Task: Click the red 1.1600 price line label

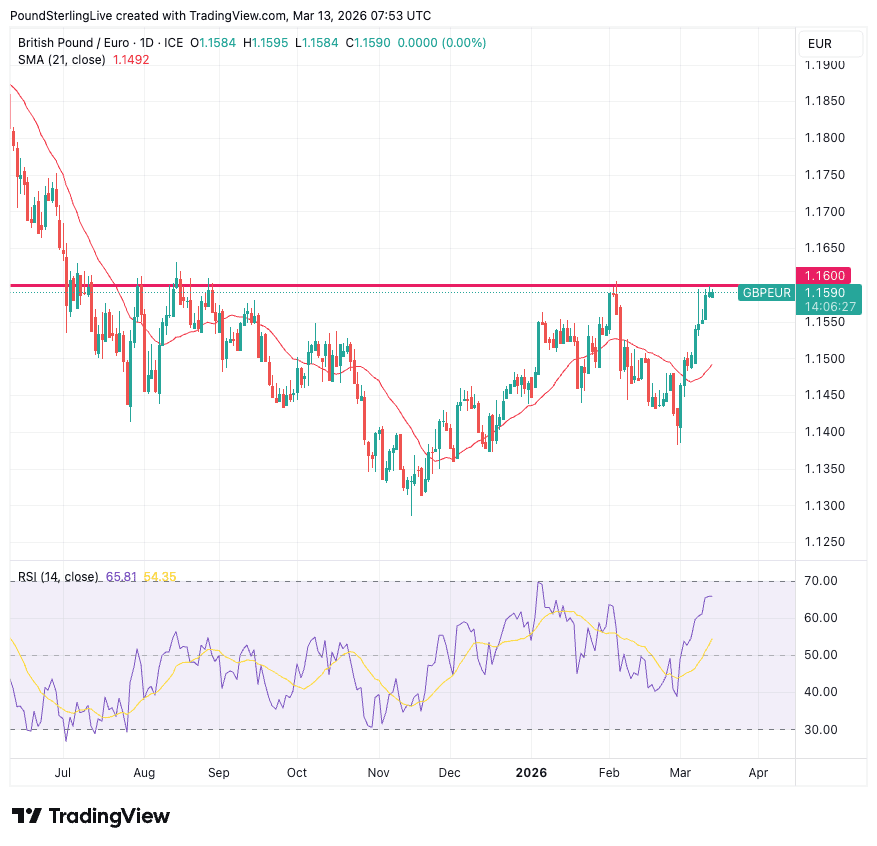Action: 820,275
